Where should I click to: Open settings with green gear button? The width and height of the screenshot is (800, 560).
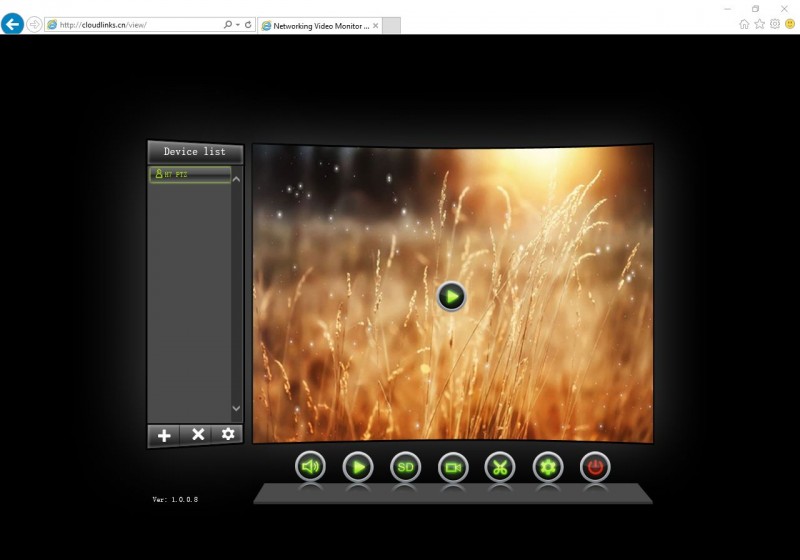pos(548,466)
